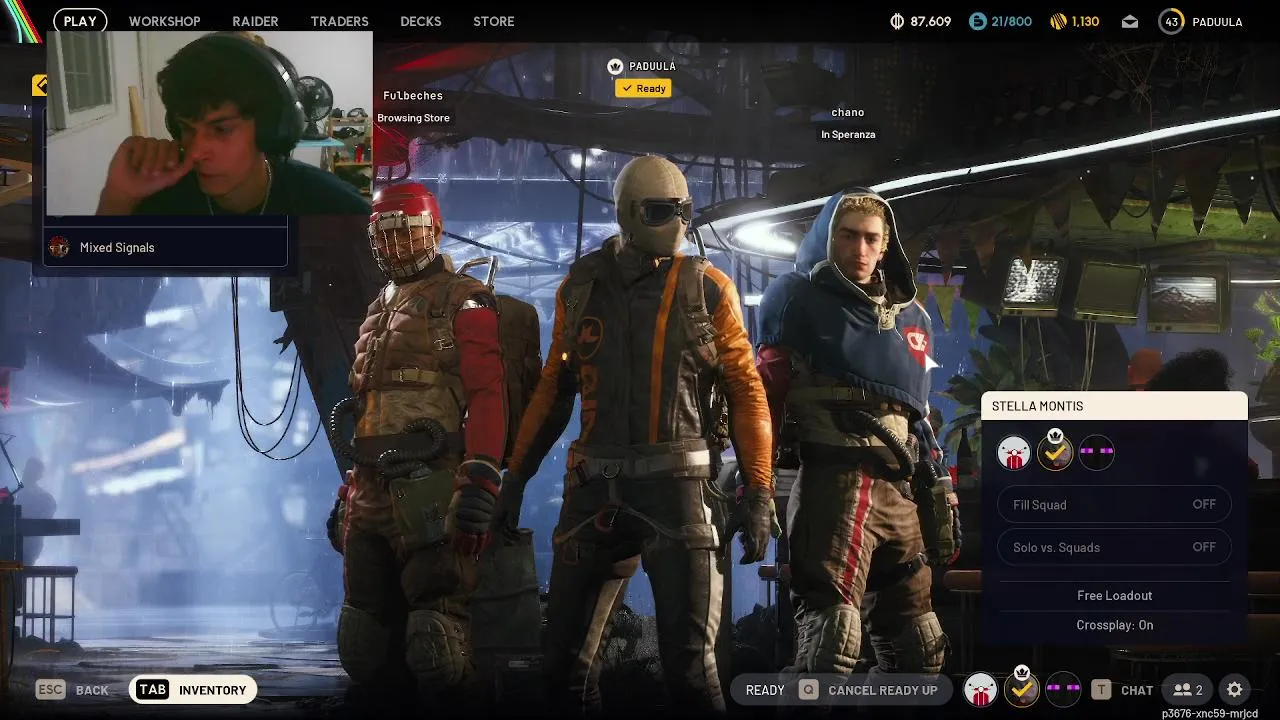The width and height of the screenshot is (1280, 720).
Task: Click the yellow Ready status badge
Action: [642, 88]
